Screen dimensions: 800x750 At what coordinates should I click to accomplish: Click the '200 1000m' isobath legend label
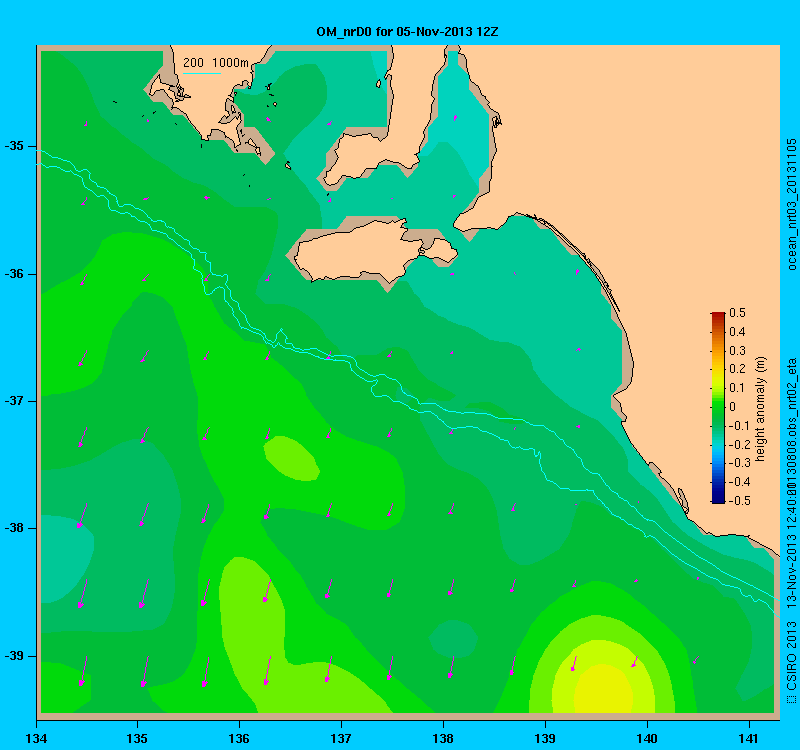point(216,63)
